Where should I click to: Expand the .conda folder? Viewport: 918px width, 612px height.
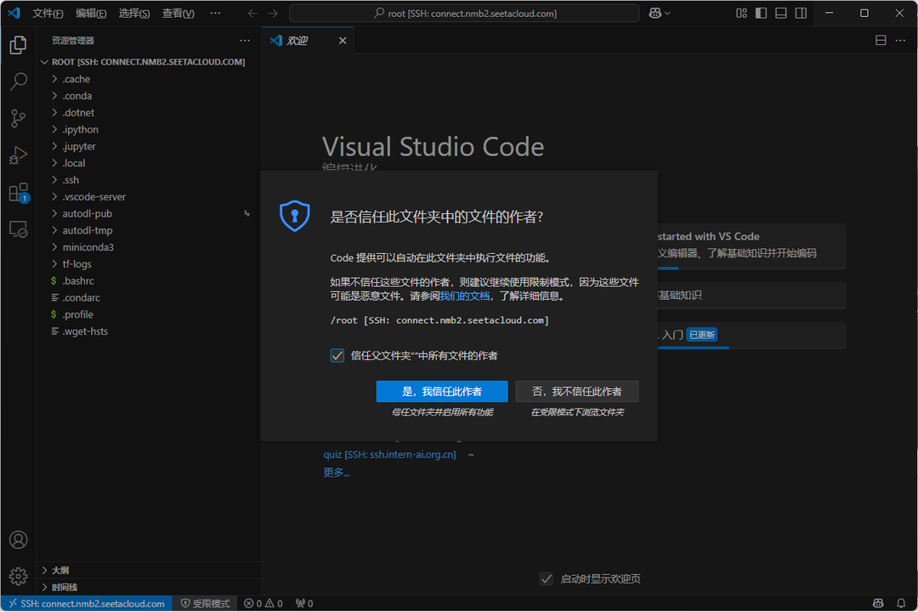click(149, 96)
